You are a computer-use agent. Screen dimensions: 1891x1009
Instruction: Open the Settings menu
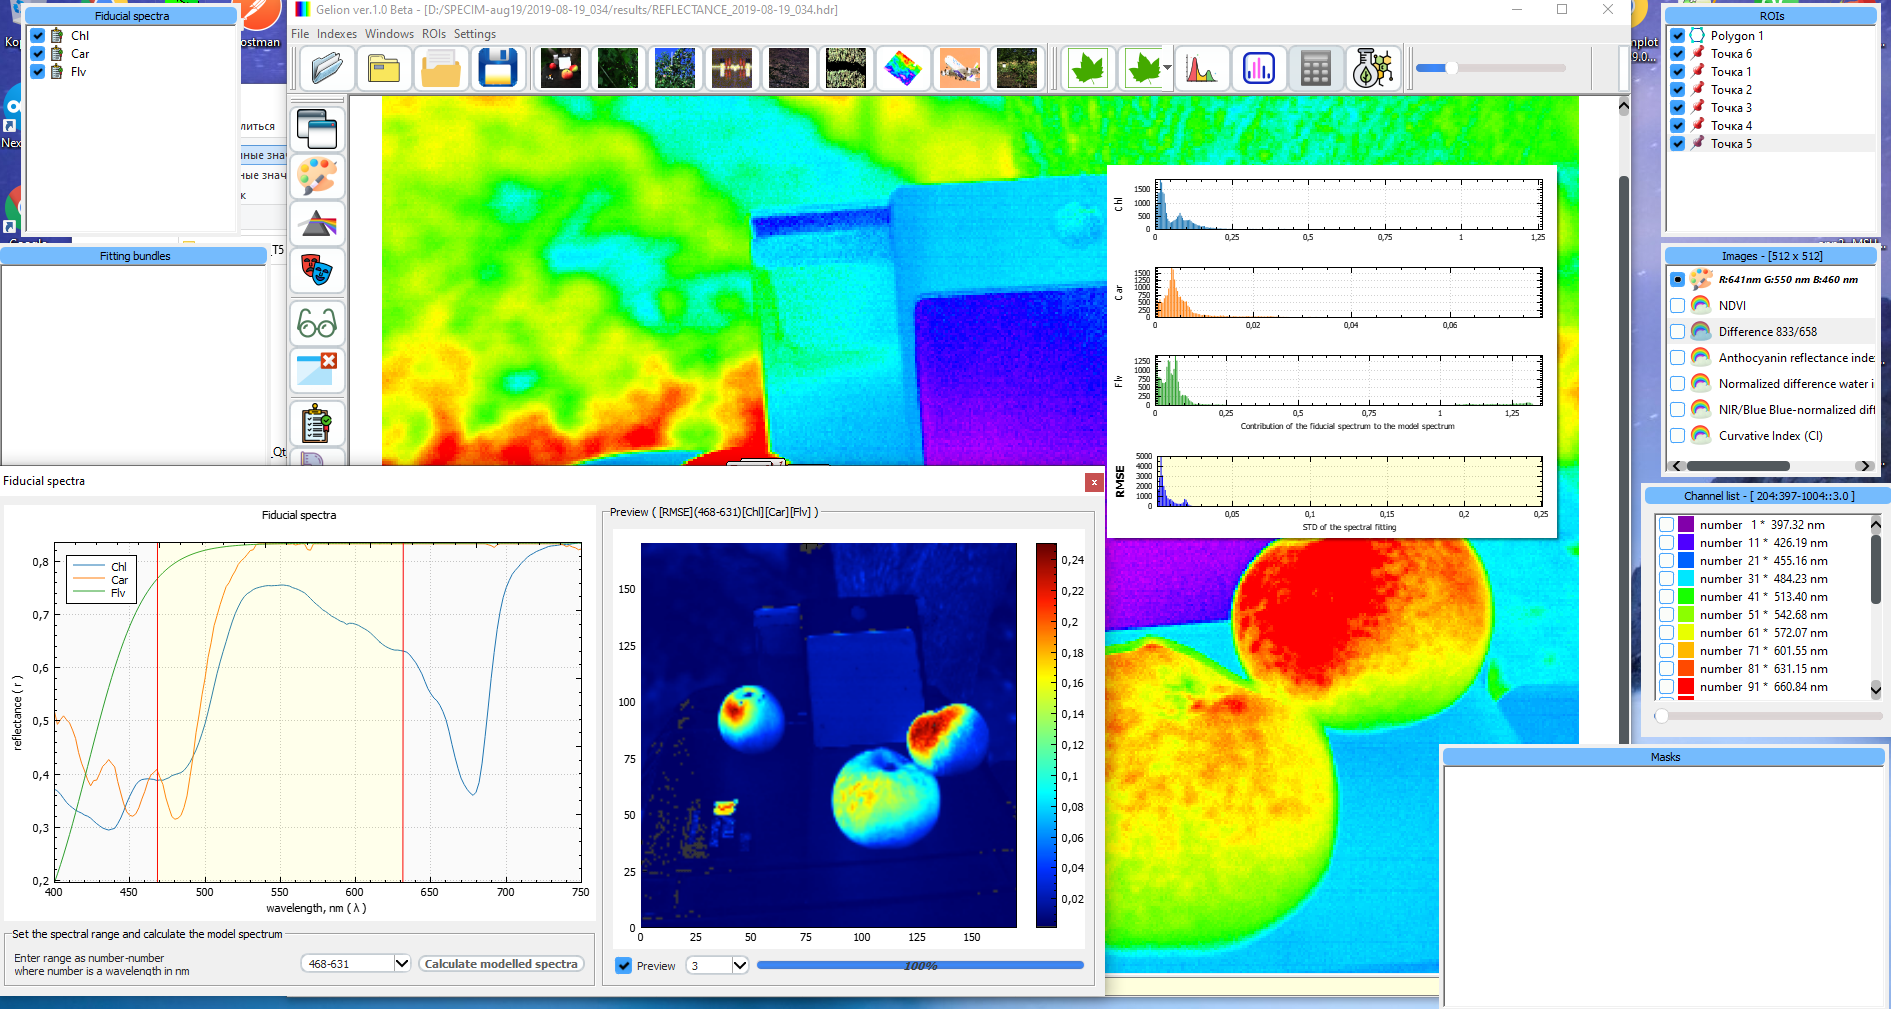tap(475, 34)
